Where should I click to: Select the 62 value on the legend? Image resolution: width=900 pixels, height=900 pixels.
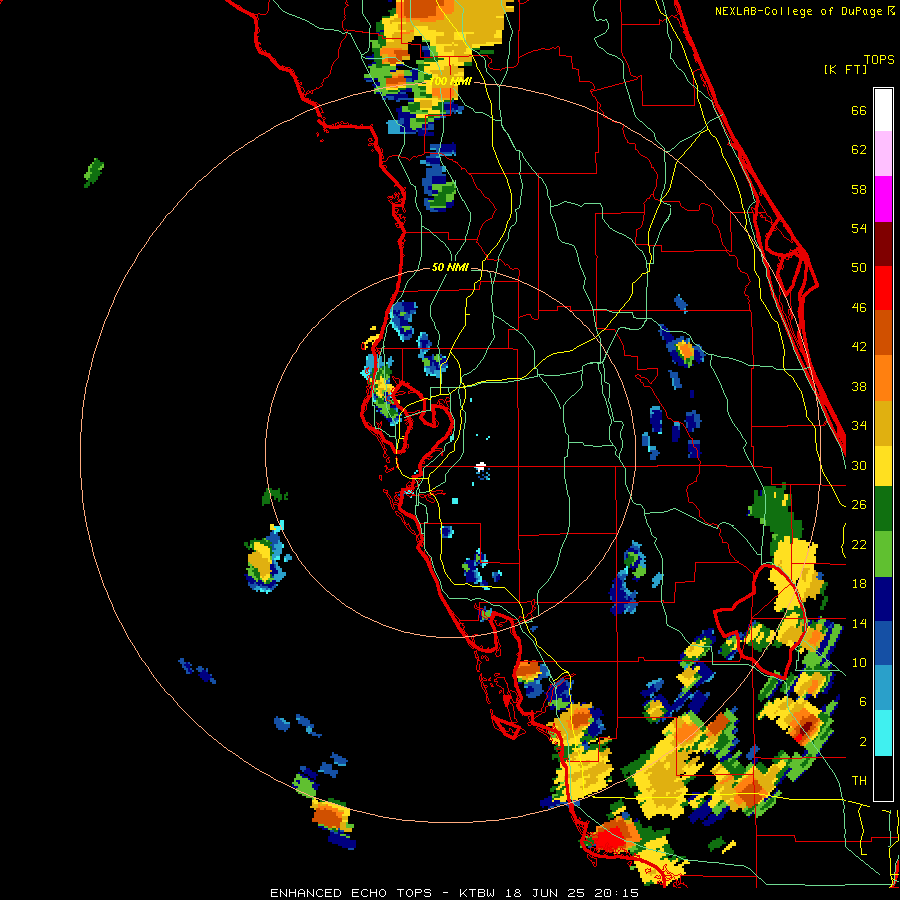[859, 150]
